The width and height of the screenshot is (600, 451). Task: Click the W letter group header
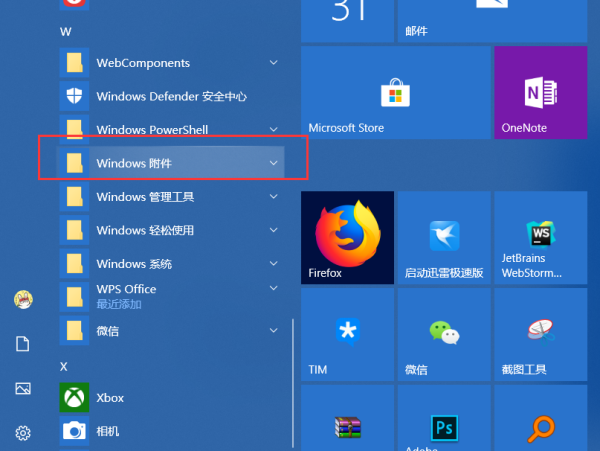tap(65, 31)
